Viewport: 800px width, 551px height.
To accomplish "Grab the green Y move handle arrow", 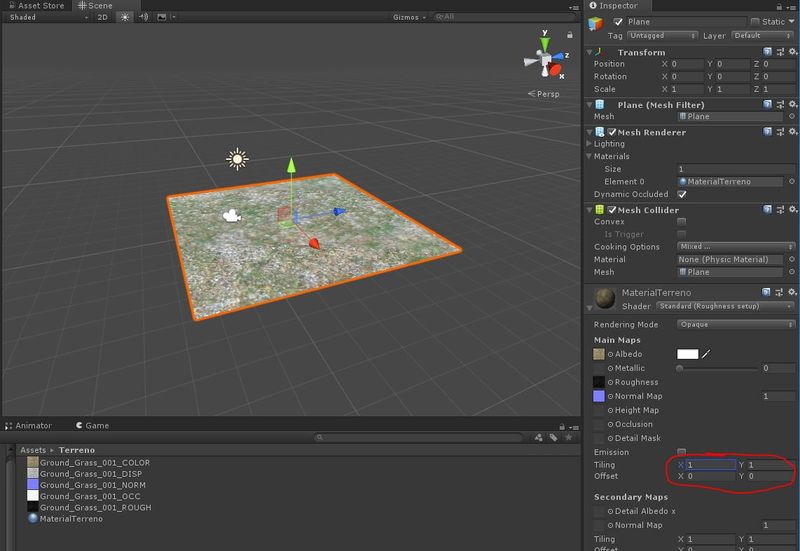I will pos(291,165).
